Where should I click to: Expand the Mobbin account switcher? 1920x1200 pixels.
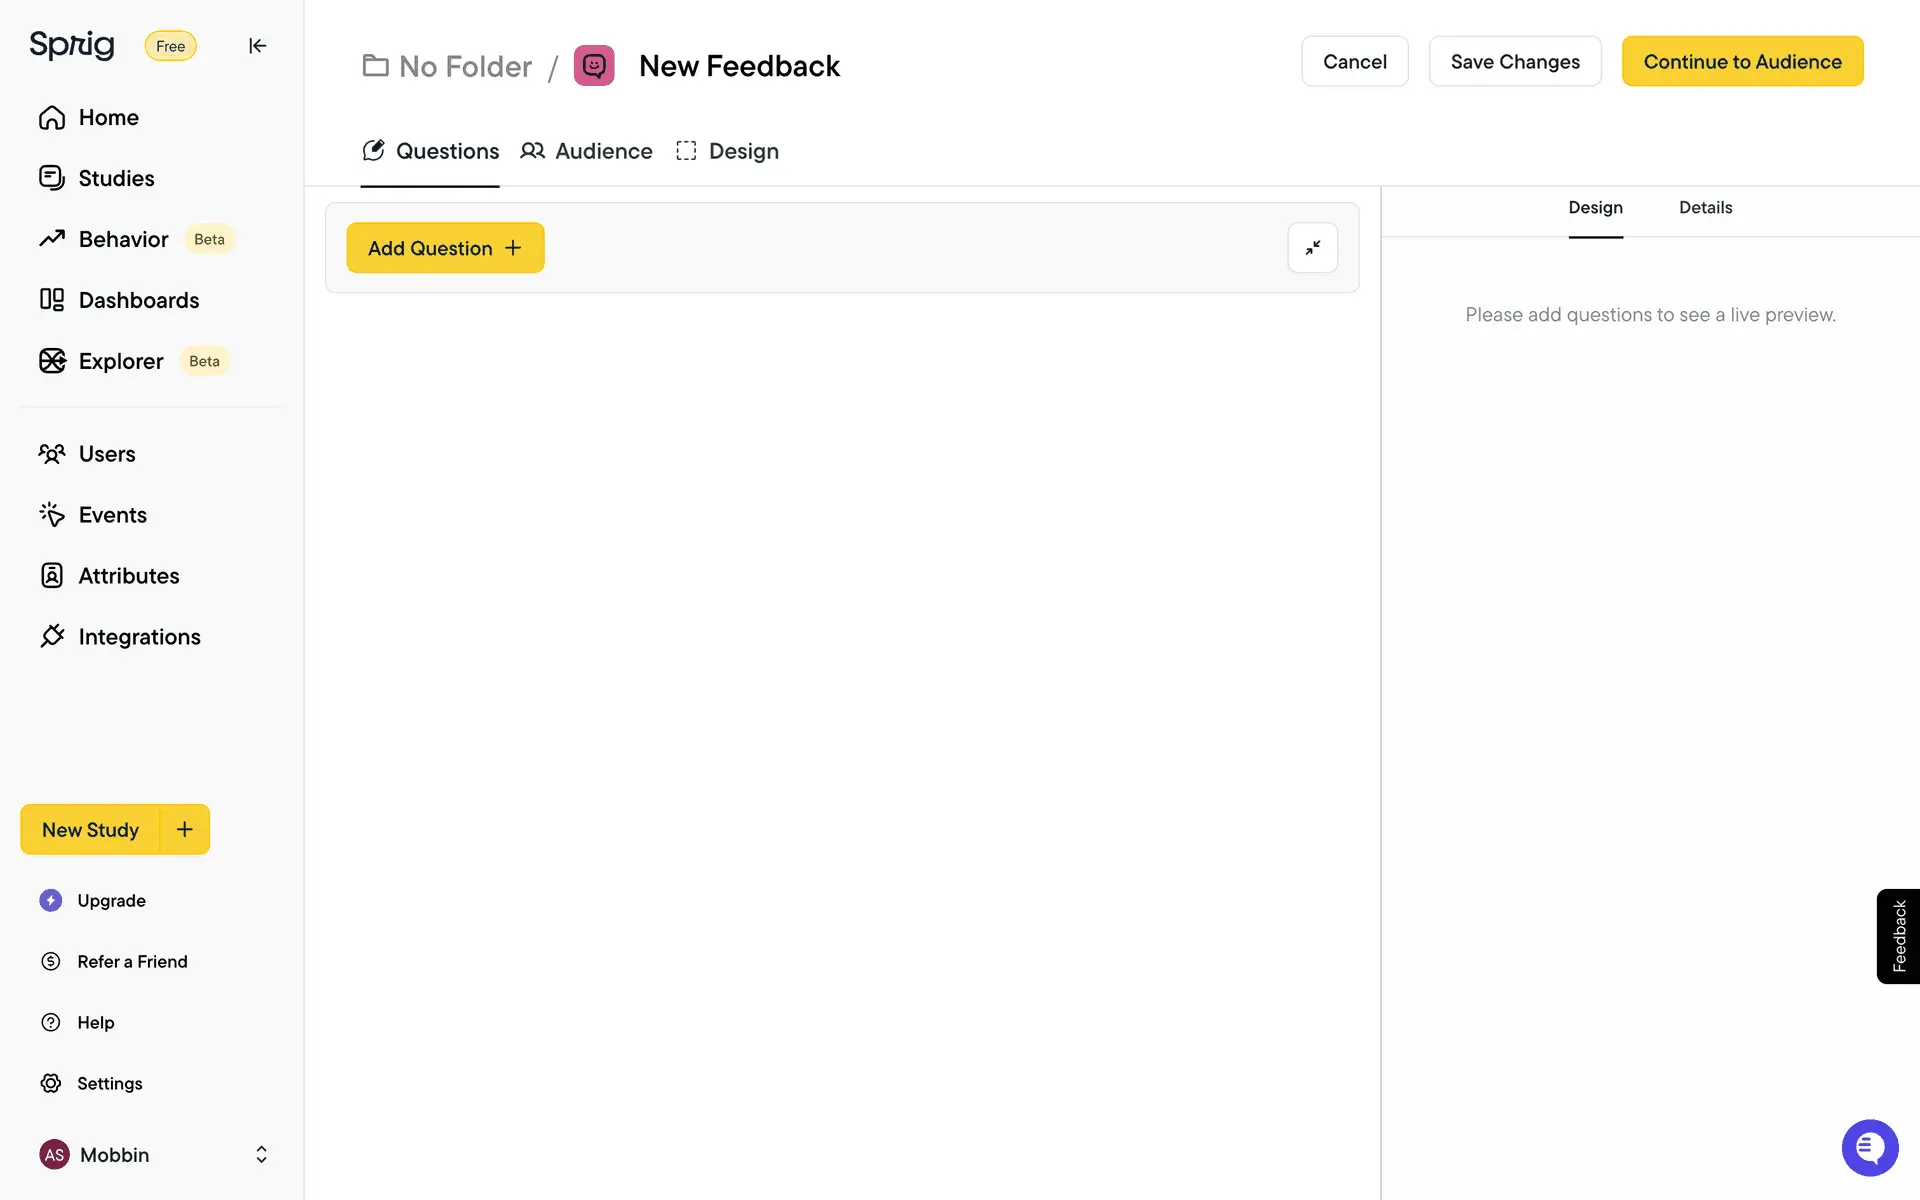tap(261, 1155)
